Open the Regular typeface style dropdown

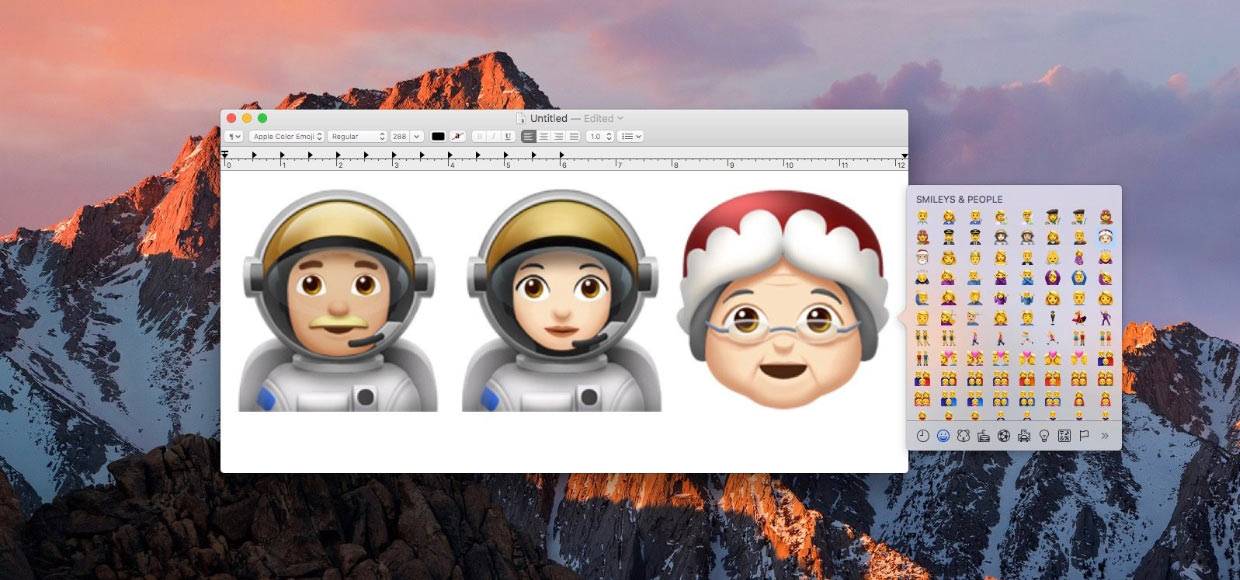pyautogui.click(x=357, y=136)
